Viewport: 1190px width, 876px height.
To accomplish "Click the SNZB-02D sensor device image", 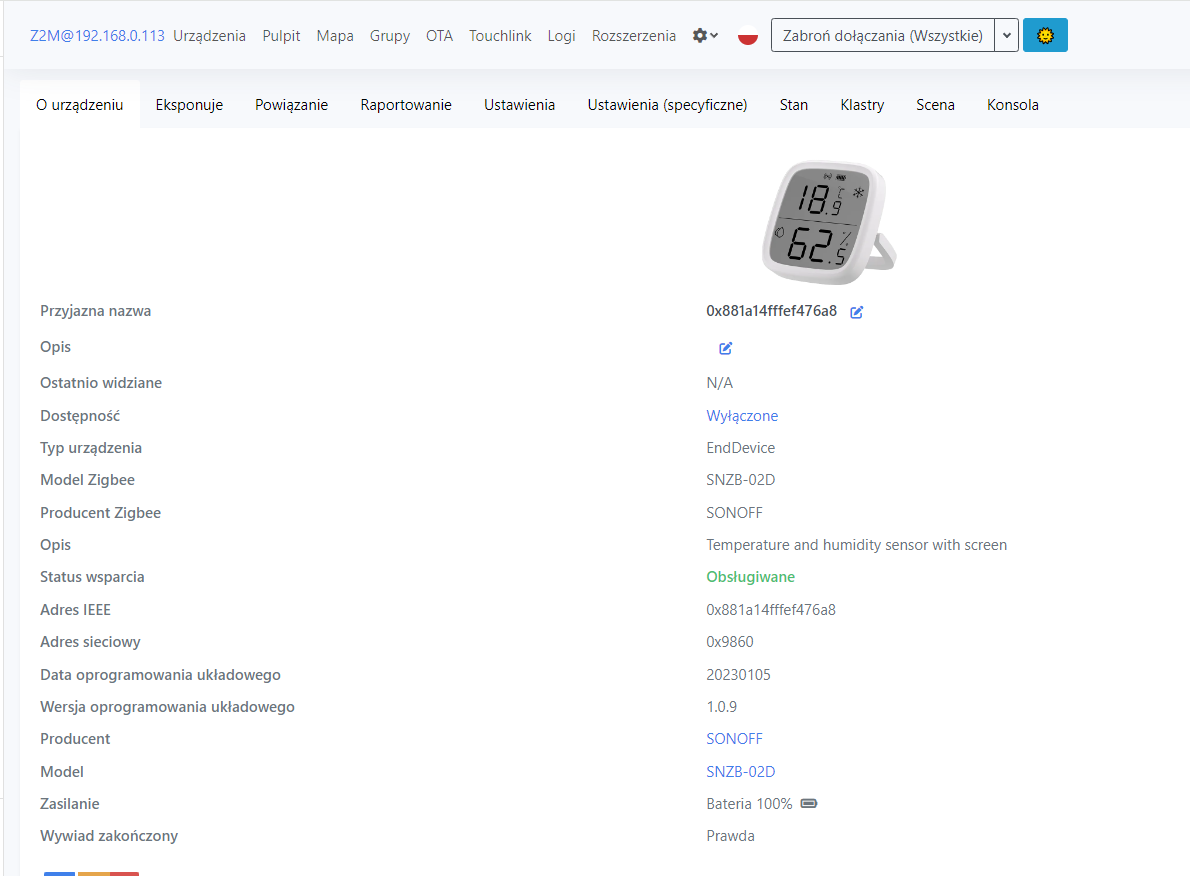I will coord(829,222).
